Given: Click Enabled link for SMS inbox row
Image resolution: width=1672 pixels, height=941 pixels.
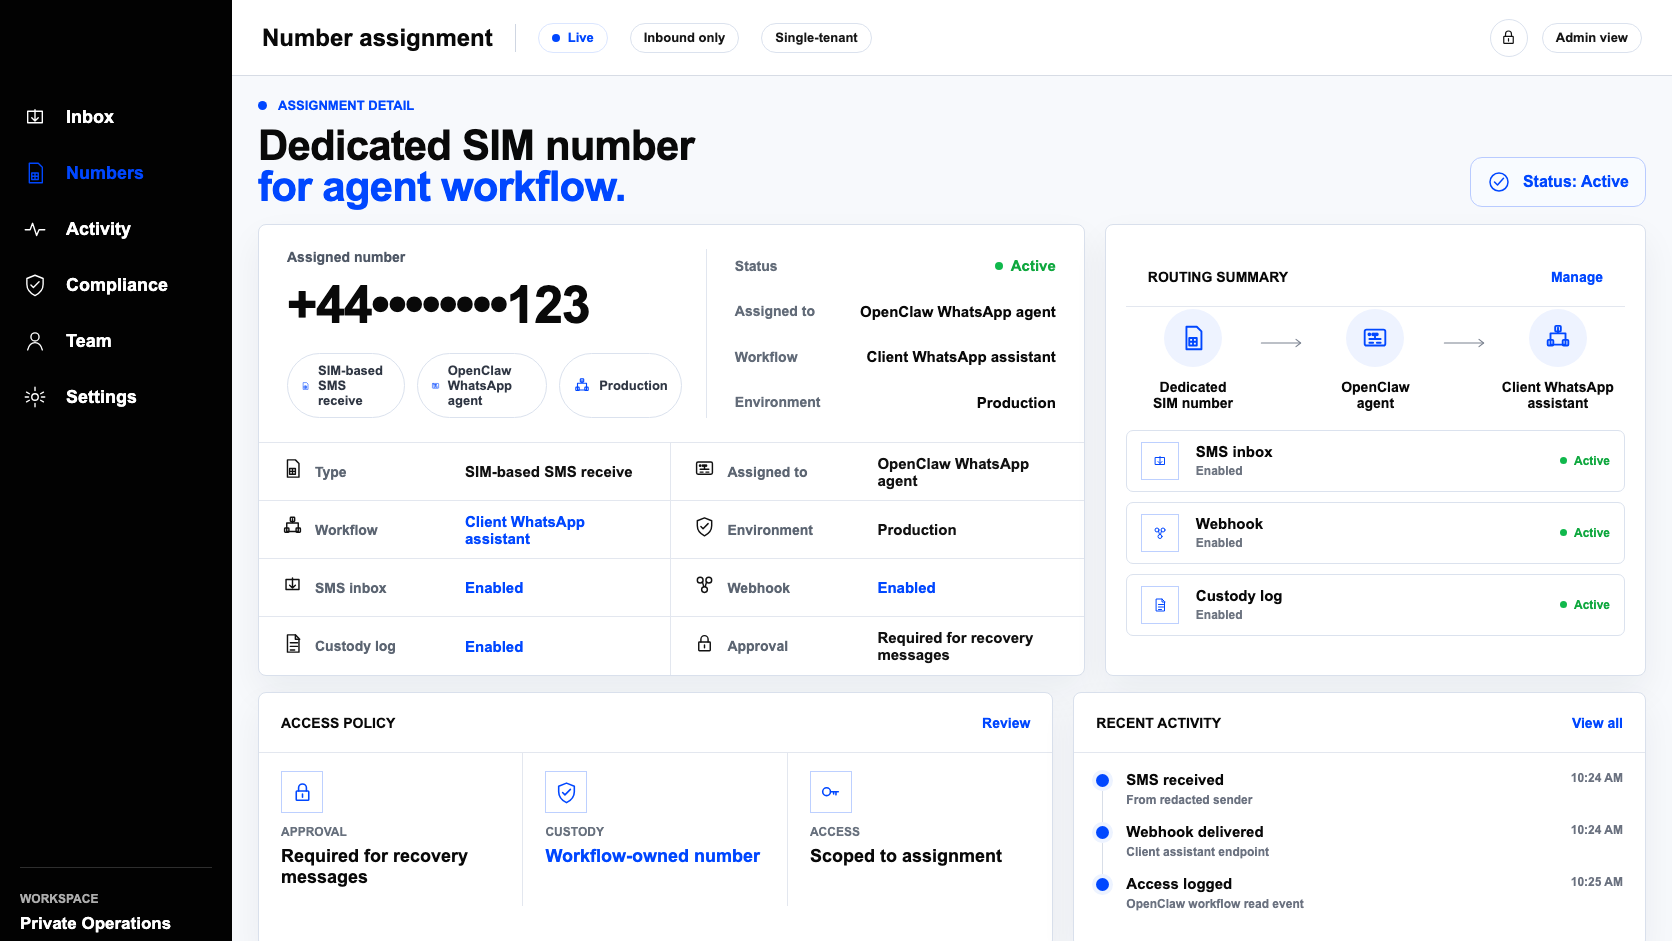Looking at the screenshot, I should 494,588.
